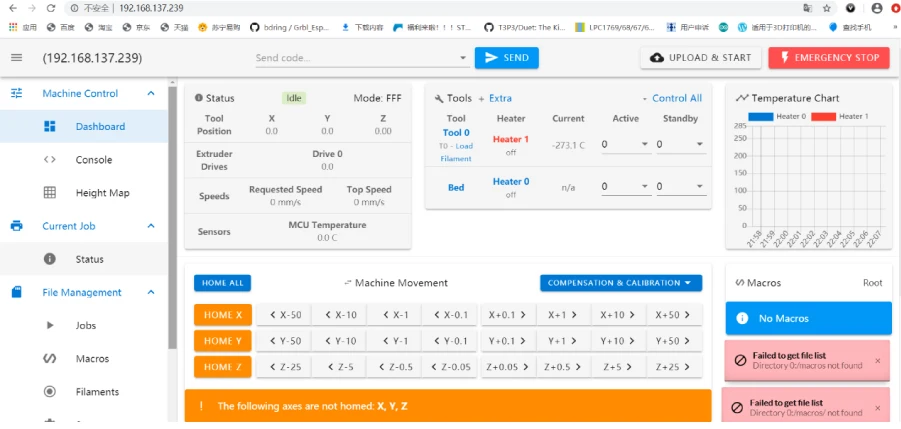This screenshot has width=901, height=429.
Task: Open Bed Standby temperature dropdown
Action: [x=699, y=187]
